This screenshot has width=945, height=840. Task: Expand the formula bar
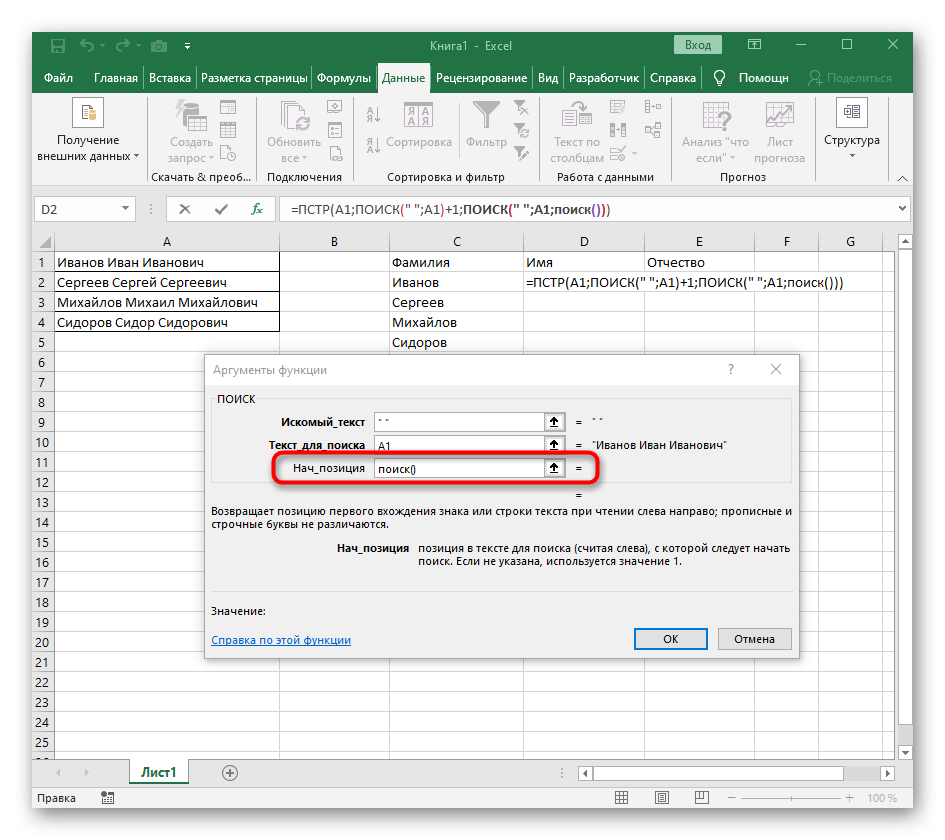coord(902,209)
